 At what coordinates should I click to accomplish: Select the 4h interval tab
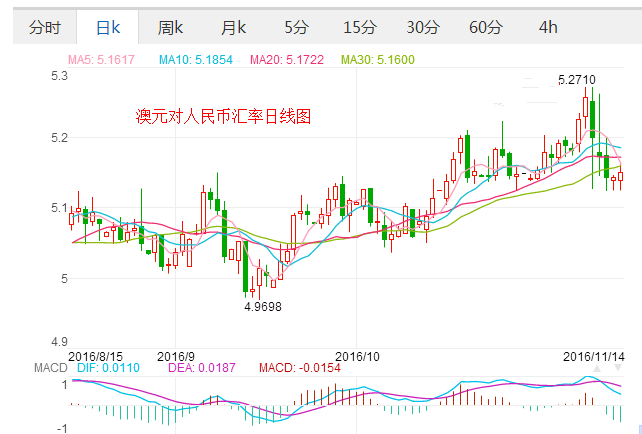pyautogui.click(x=548, y=28)
